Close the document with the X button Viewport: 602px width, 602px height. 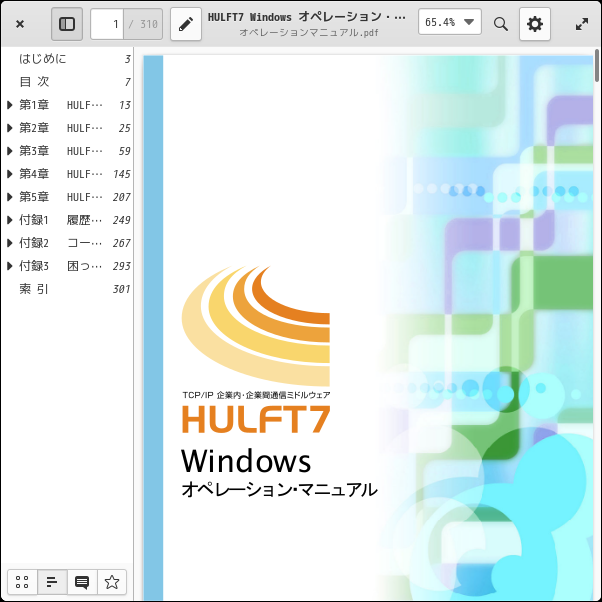[20, 24]
